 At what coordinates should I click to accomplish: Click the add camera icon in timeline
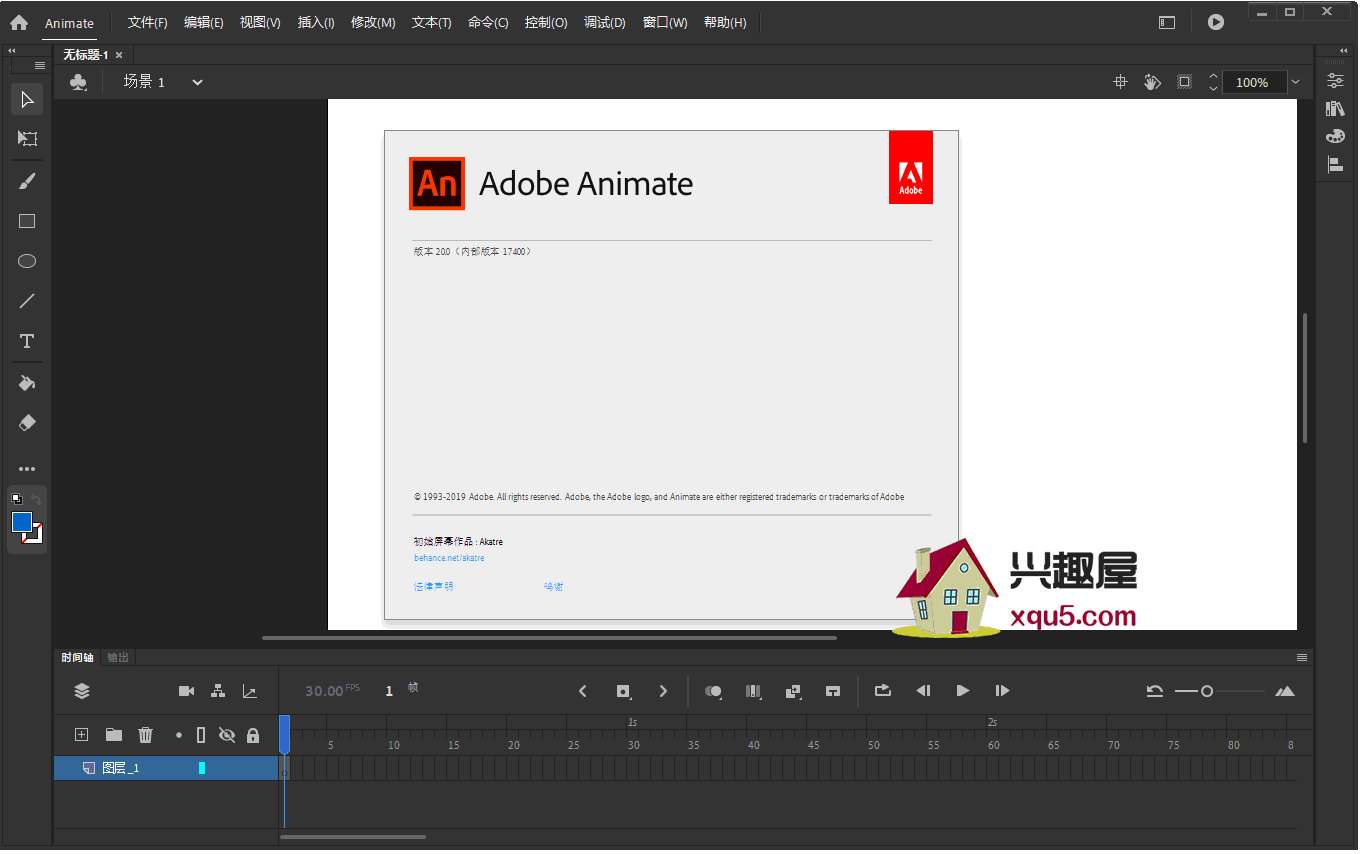tap(186, 691)
